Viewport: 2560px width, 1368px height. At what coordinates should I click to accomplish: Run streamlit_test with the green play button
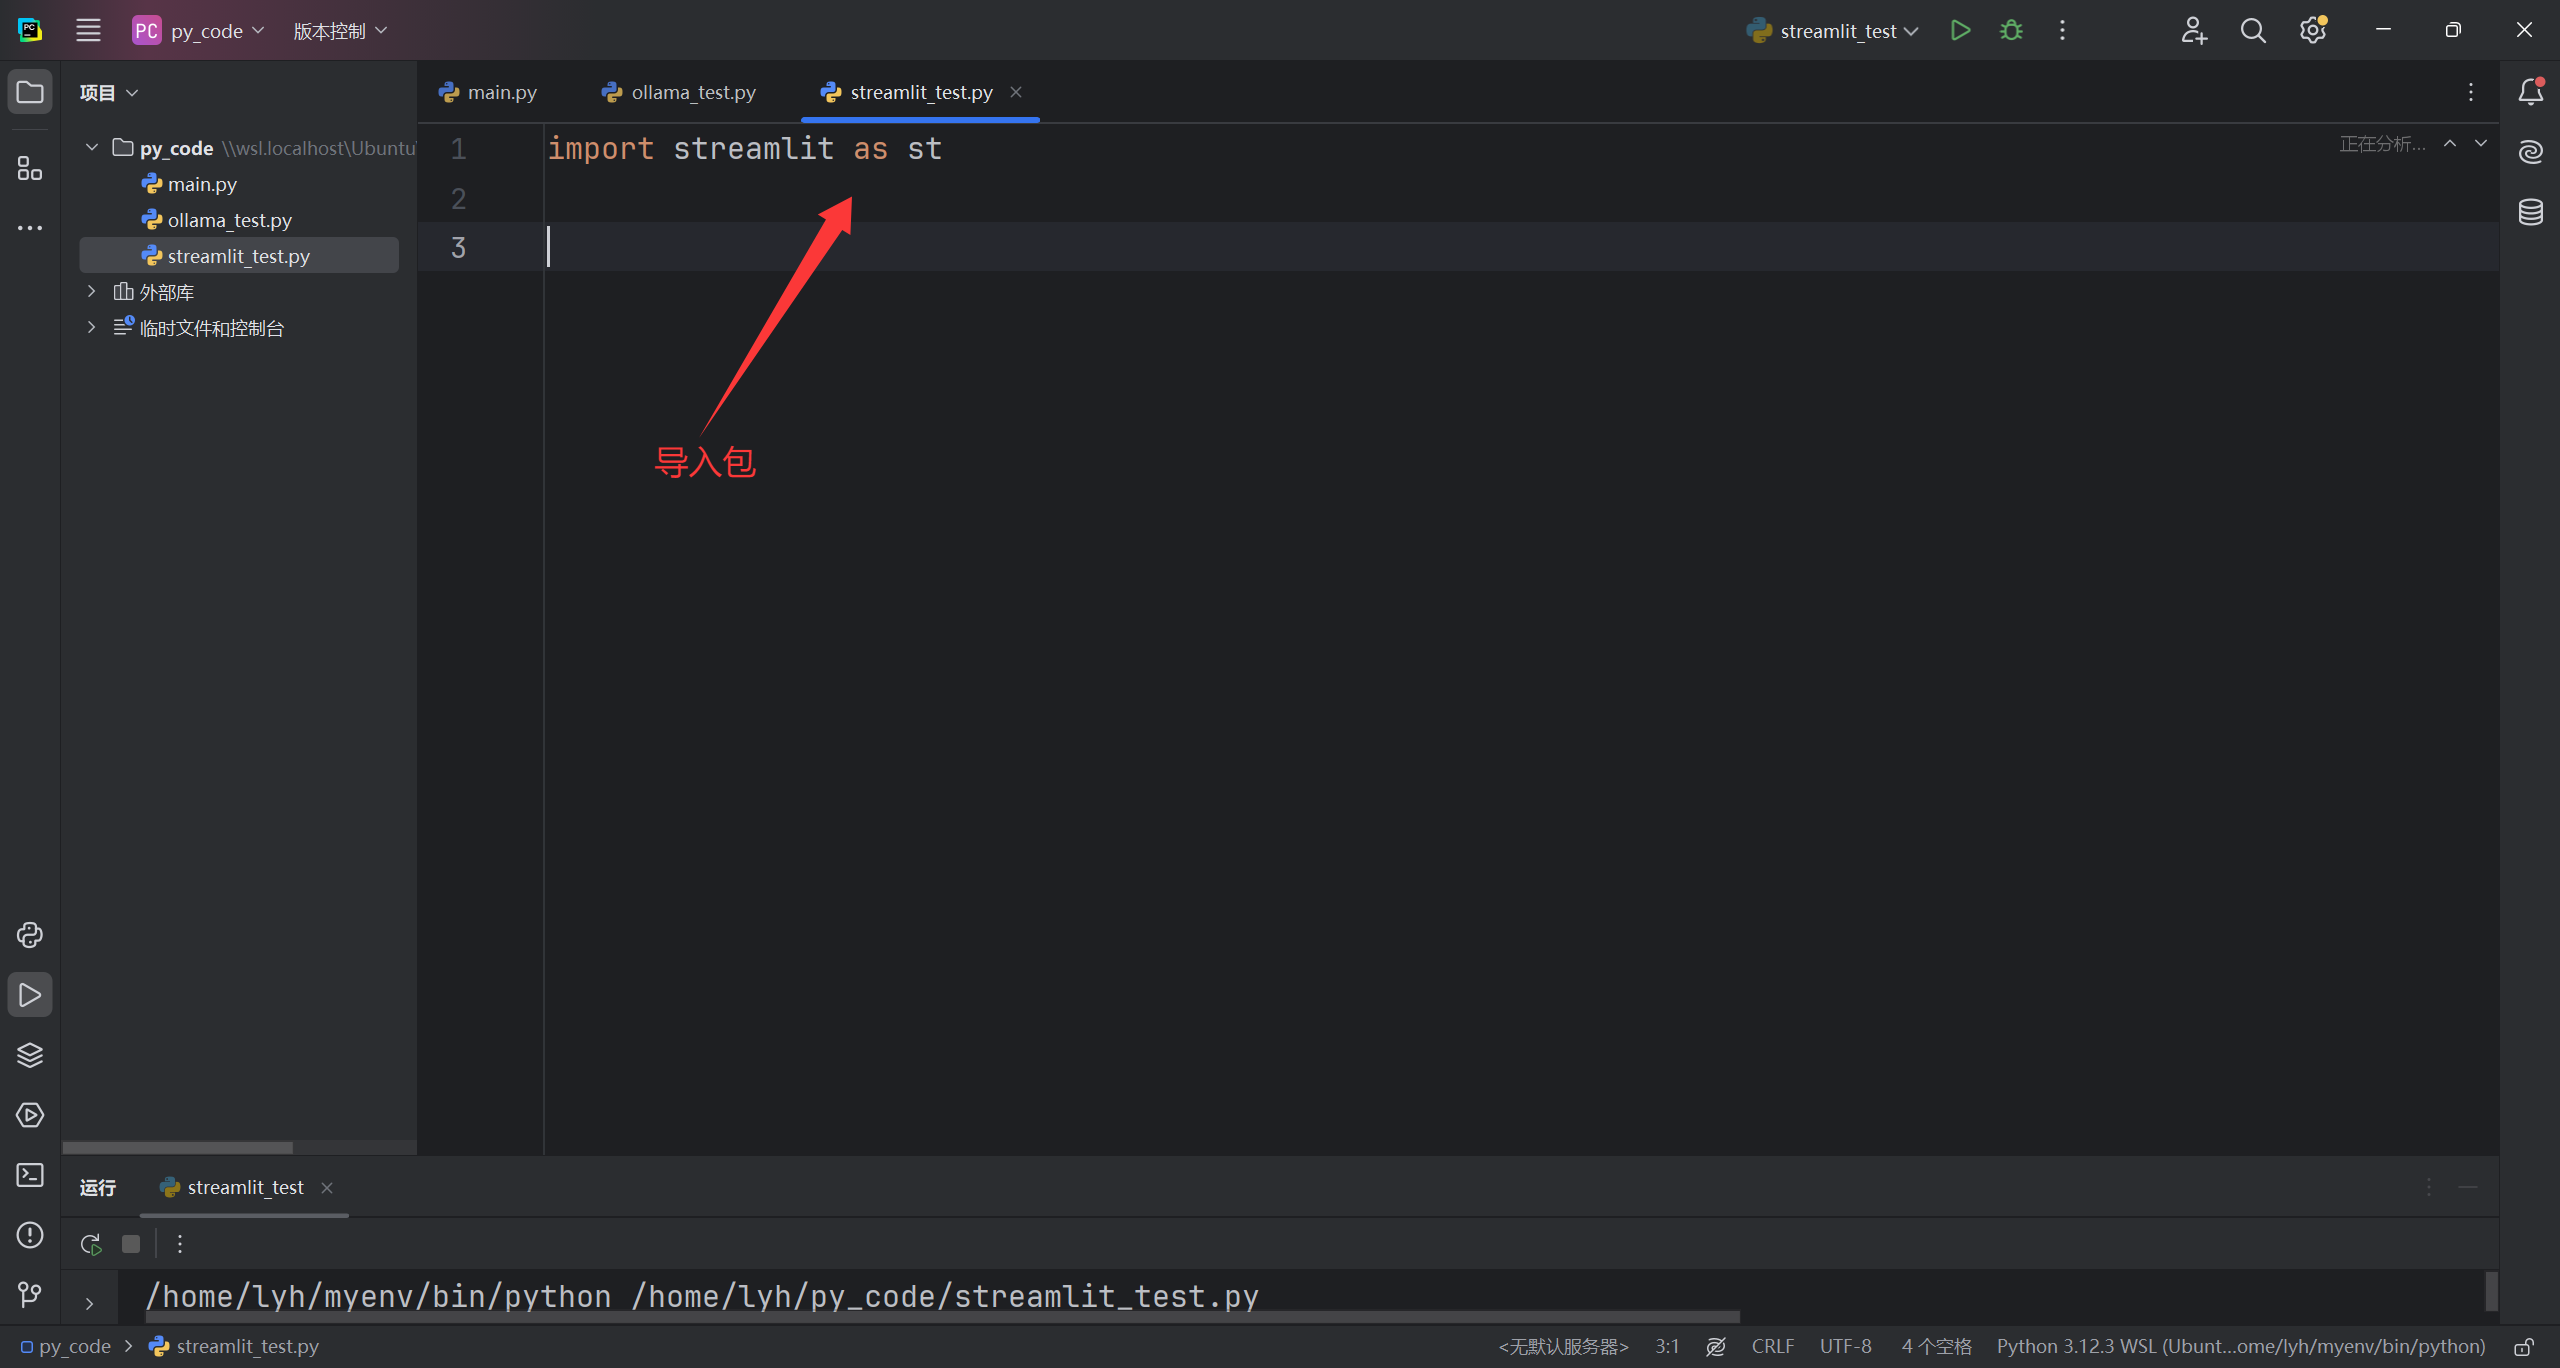point(1960,30)
